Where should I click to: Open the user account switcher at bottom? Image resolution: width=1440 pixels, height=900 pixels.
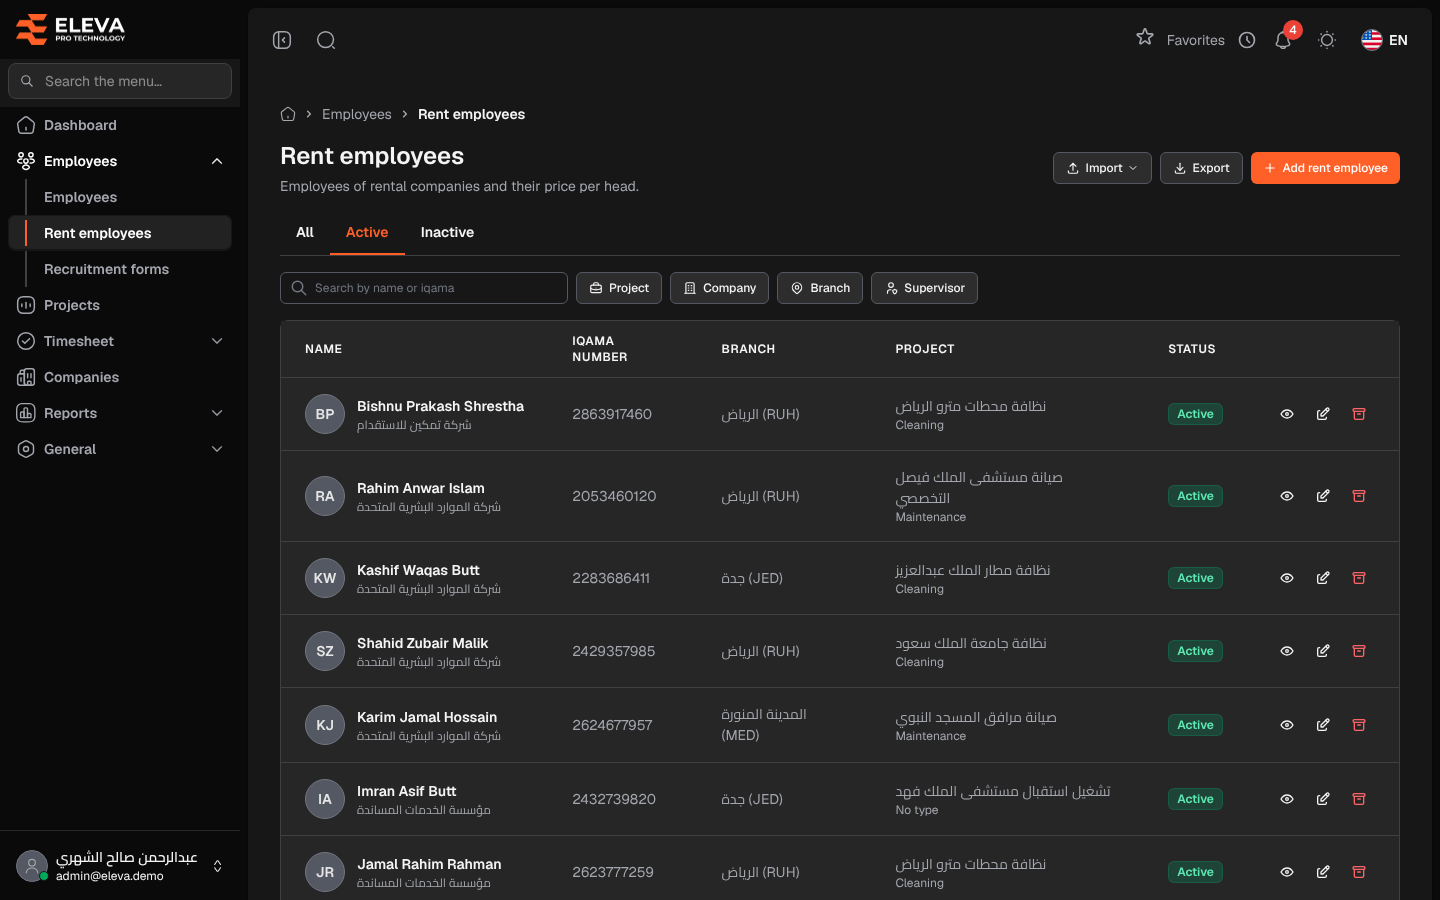(120, 866)
